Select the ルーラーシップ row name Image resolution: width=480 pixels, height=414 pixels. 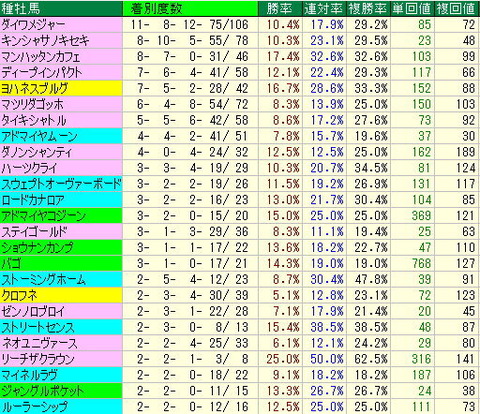tap(61, 407)
